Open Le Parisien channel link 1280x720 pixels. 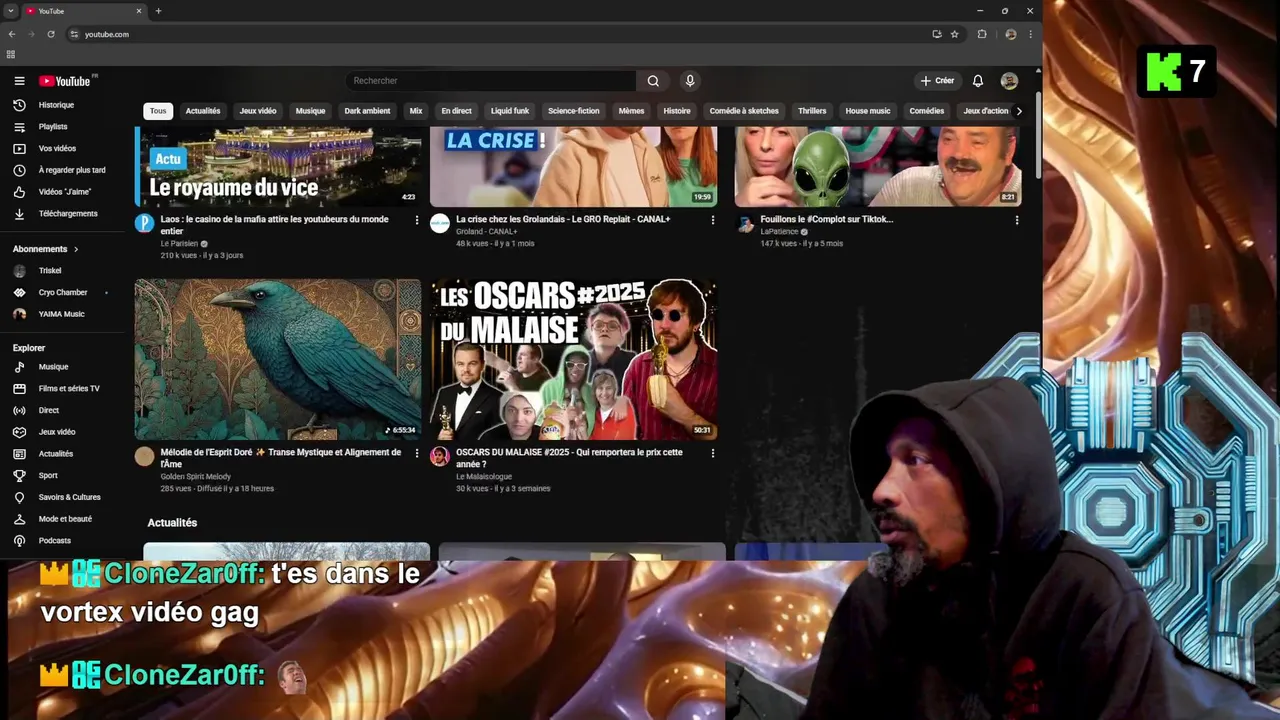[x=179, y=244]
